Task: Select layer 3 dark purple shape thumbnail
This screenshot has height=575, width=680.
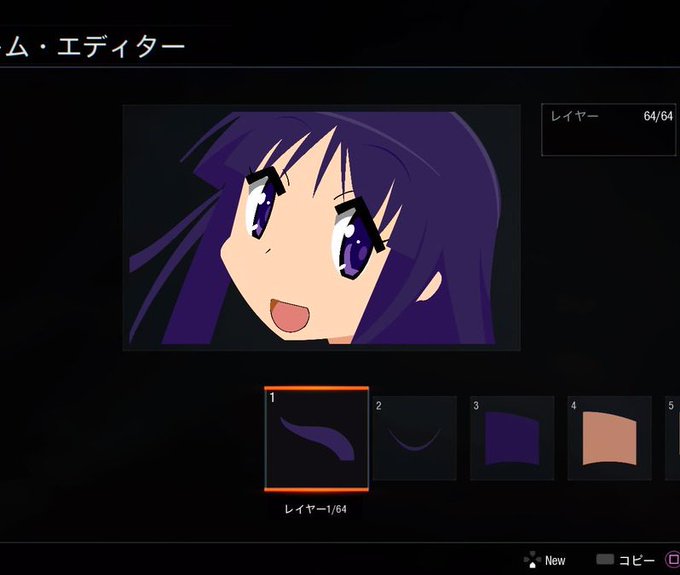Action: [x=512, y=438]
